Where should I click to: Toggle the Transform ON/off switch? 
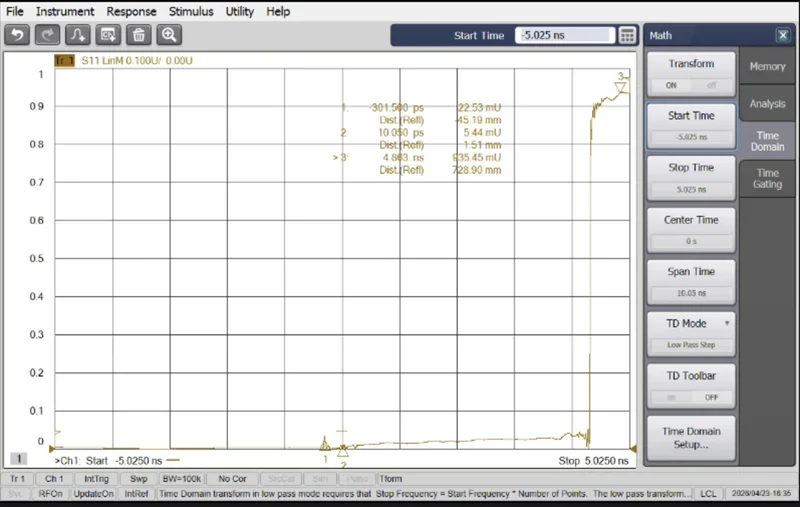[x=691, y=85]
